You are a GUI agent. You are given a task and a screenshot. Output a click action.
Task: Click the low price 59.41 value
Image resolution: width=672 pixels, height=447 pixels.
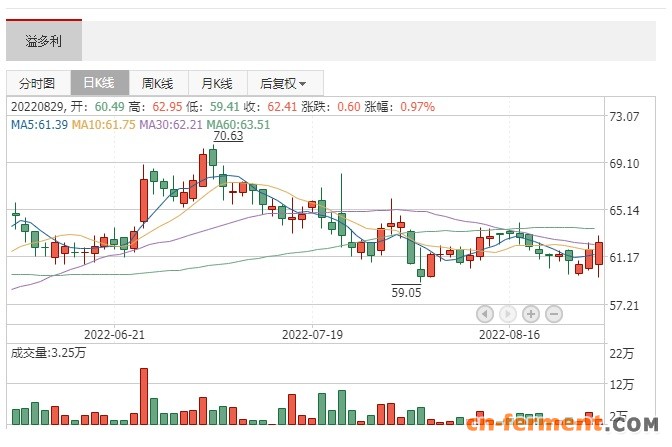tap(225, 107)
